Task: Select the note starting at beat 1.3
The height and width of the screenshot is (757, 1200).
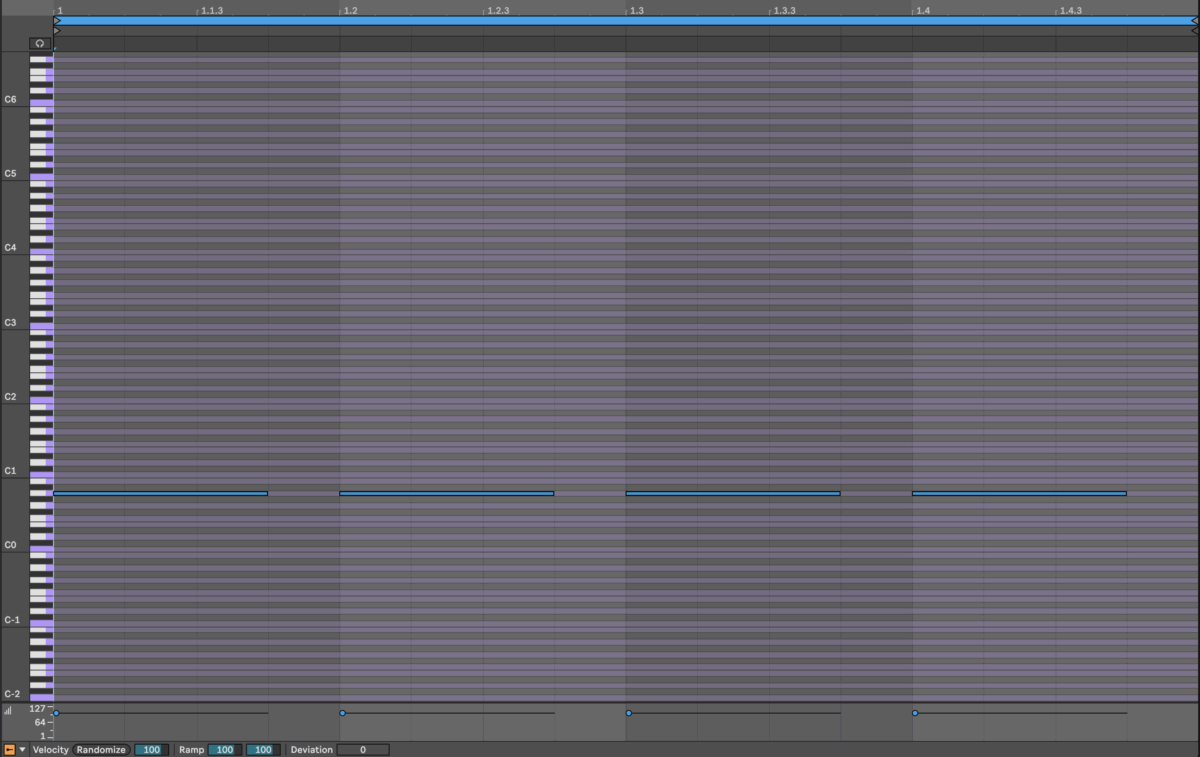Action: coord(732,493)
